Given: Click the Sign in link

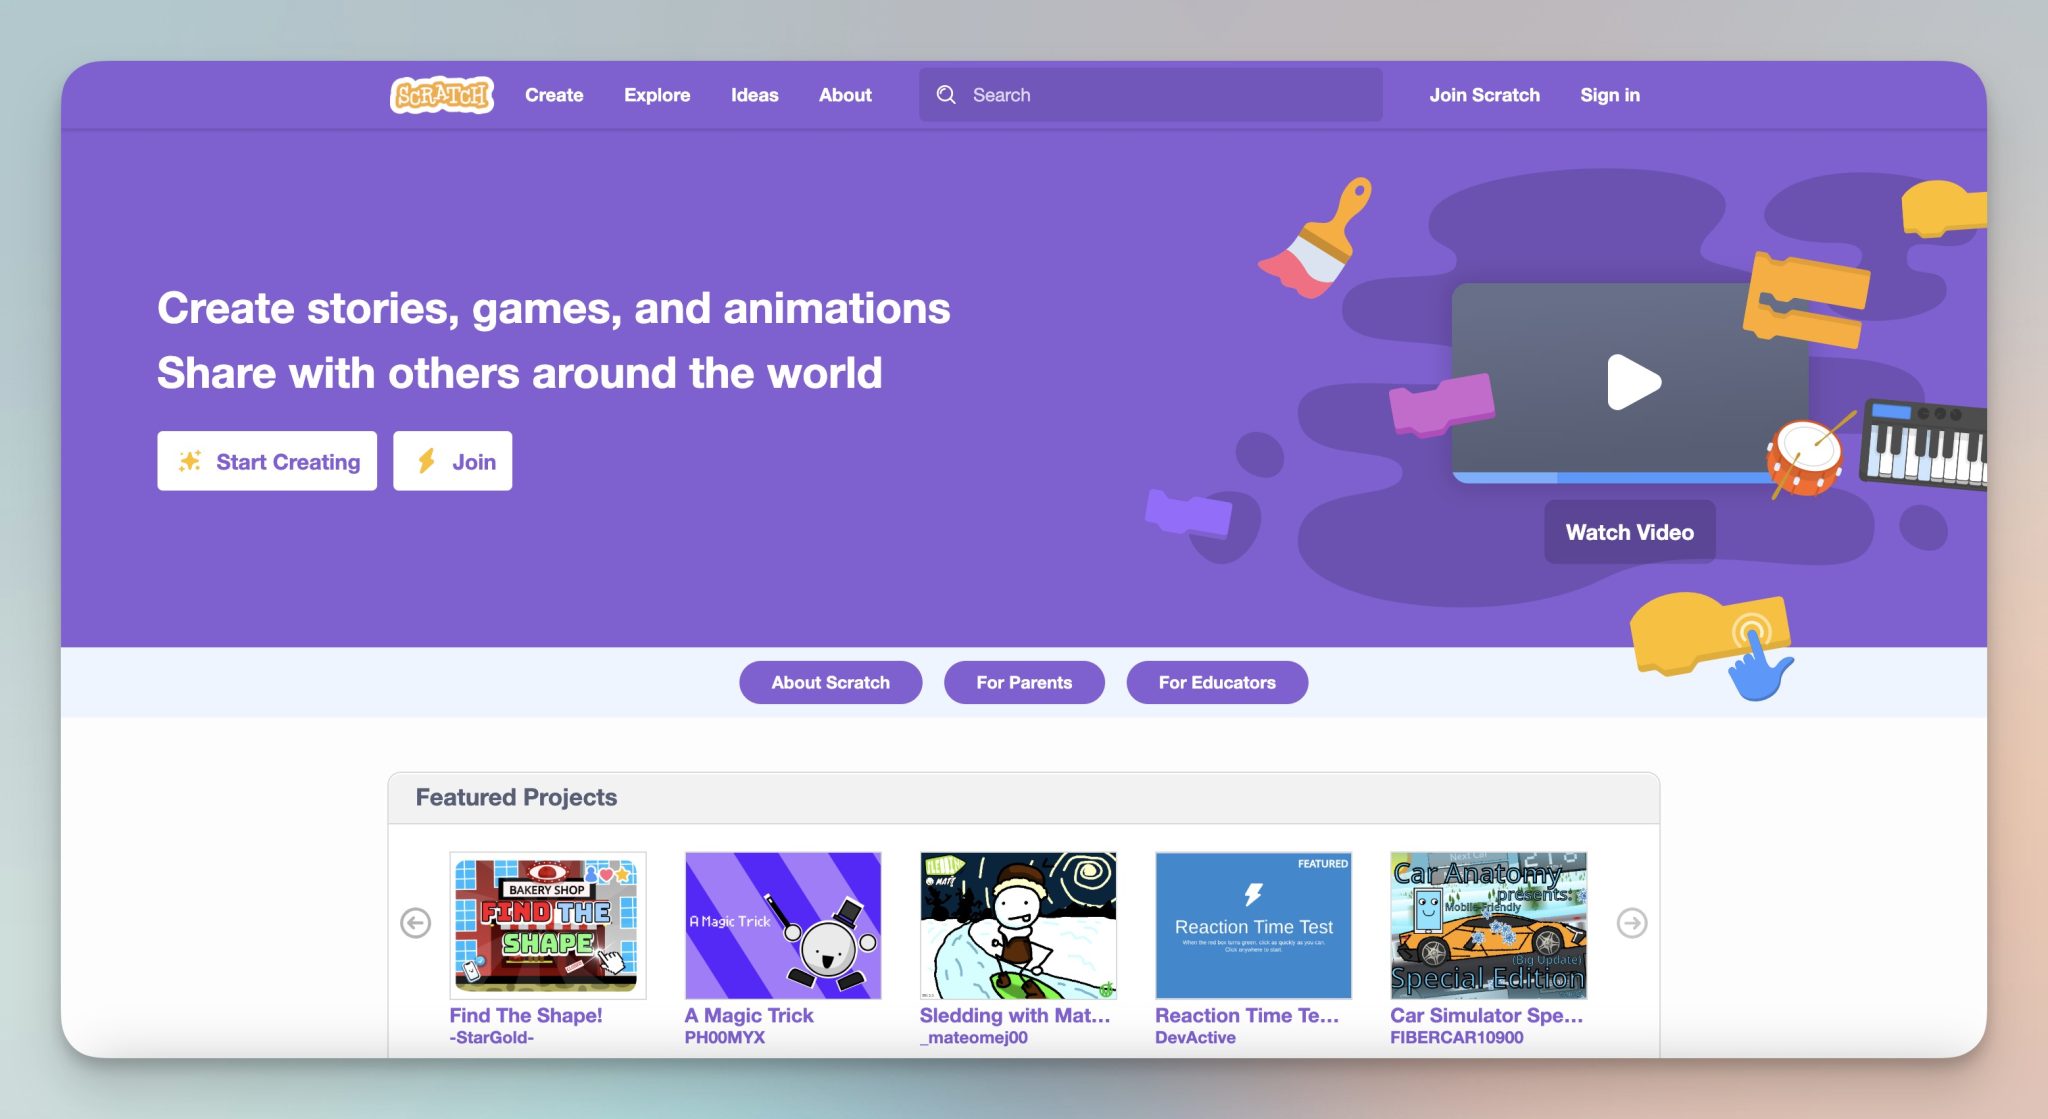Looking at the screenshot, I should [x=1609, y=95].
